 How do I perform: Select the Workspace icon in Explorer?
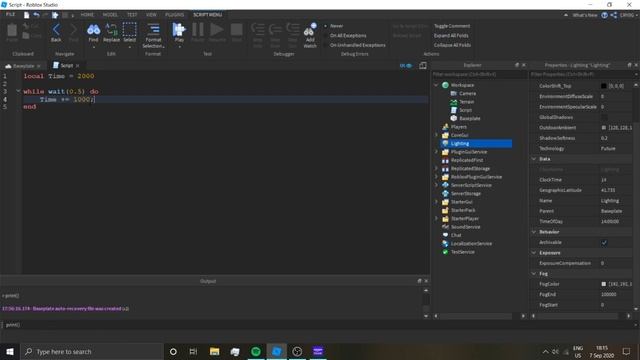click(x=445, y=85)
